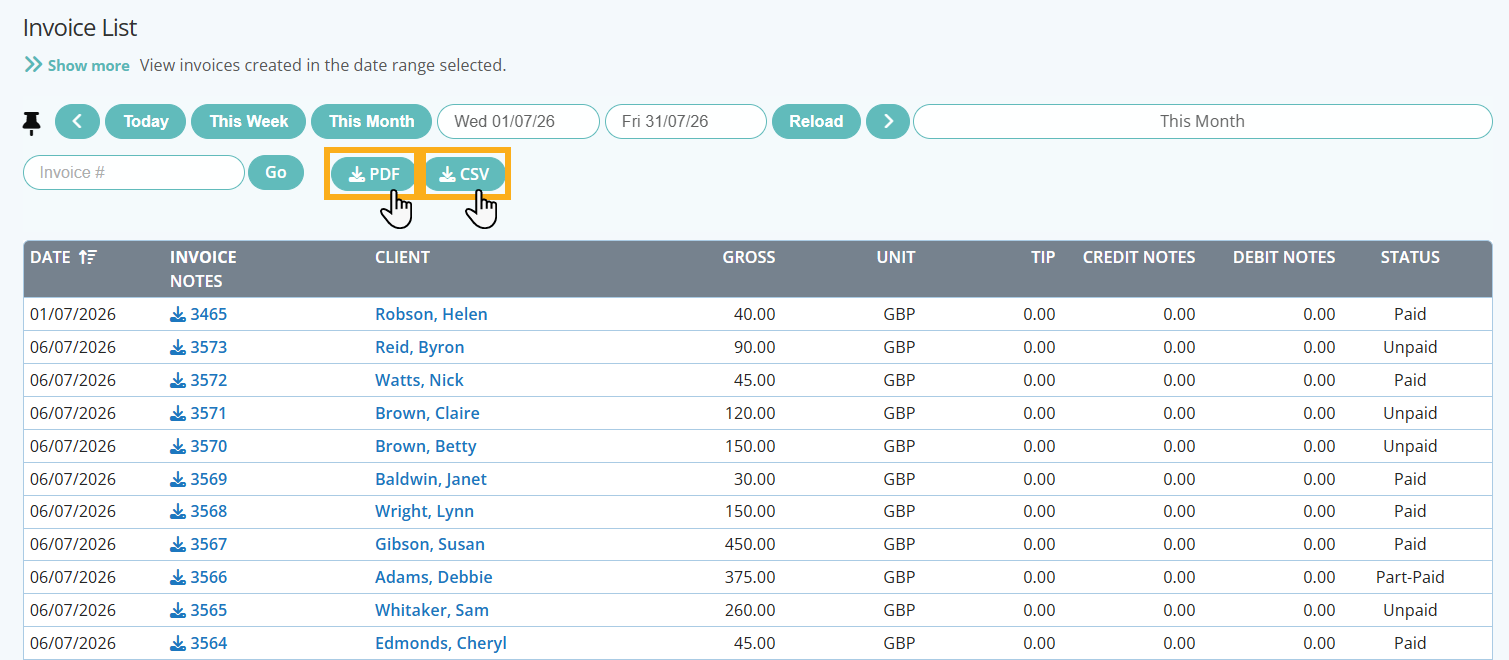Screen dimensions: 1509x660
Task: Click the CLIENT column header
Action: coord(402,257)
